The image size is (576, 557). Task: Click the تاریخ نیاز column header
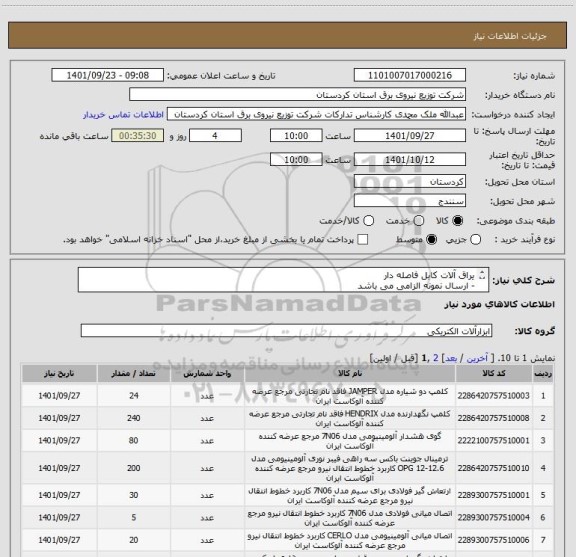click(59, 373)
